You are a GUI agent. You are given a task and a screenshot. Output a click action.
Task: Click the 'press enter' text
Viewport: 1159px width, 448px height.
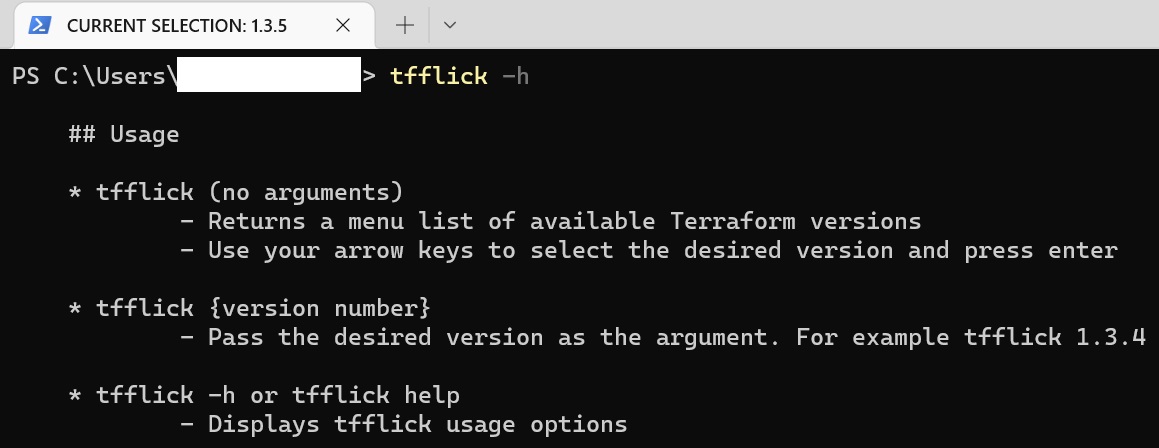tap(1040, 250)
